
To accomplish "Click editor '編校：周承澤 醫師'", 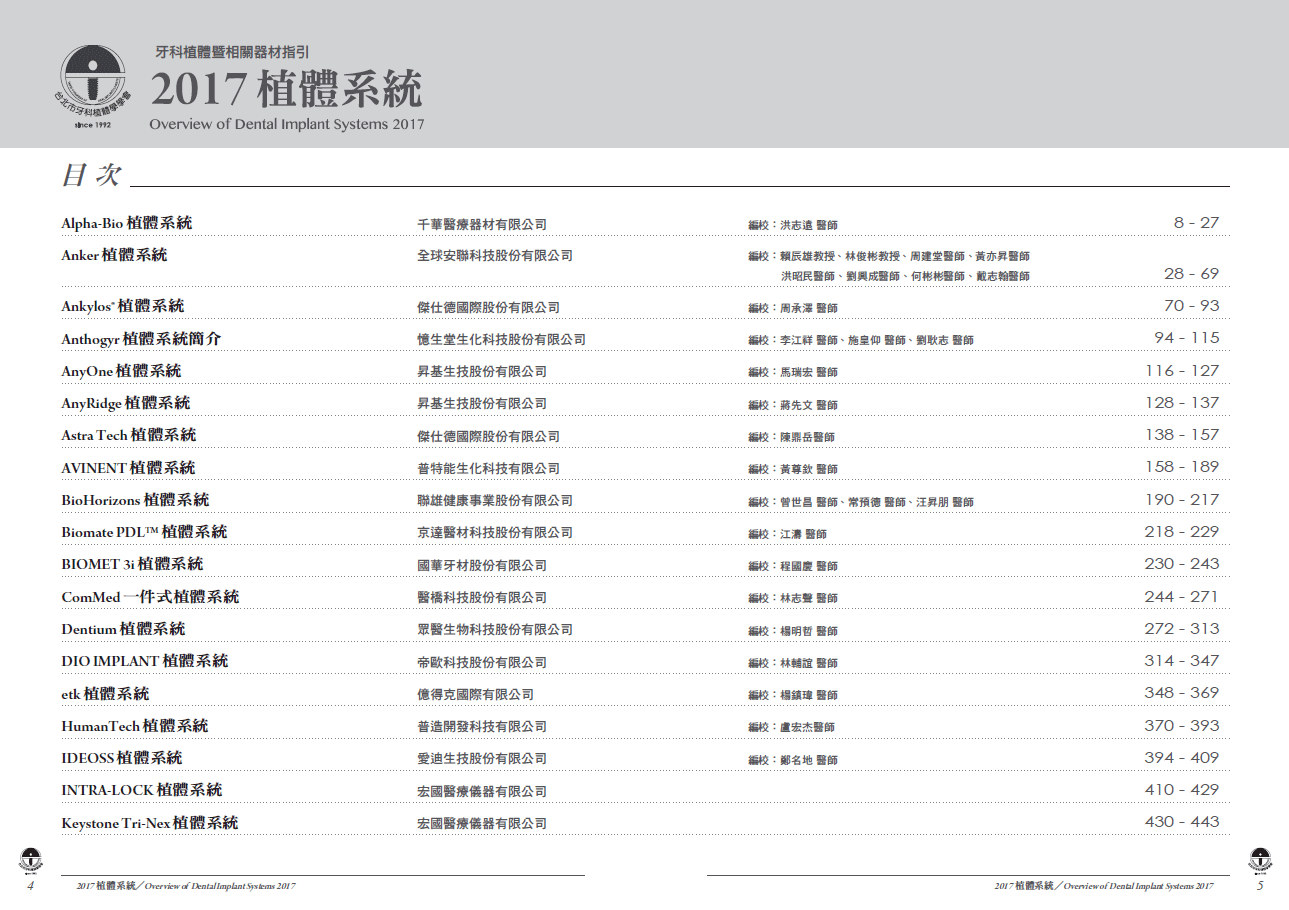I will (793, 308).
